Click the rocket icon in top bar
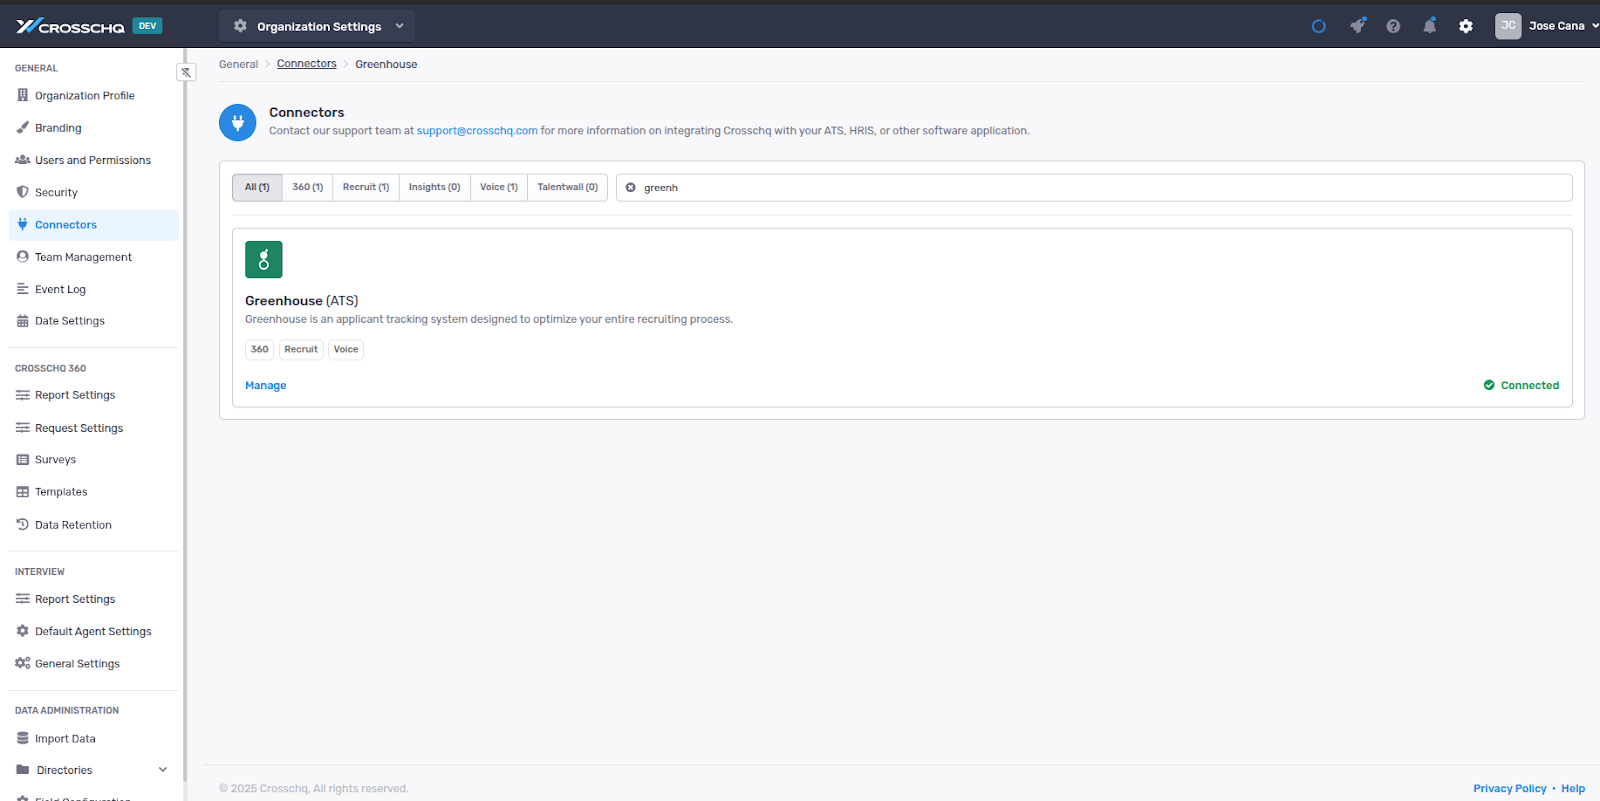The height and width of the screenshot is (801, 1600). click(1357, 26)
